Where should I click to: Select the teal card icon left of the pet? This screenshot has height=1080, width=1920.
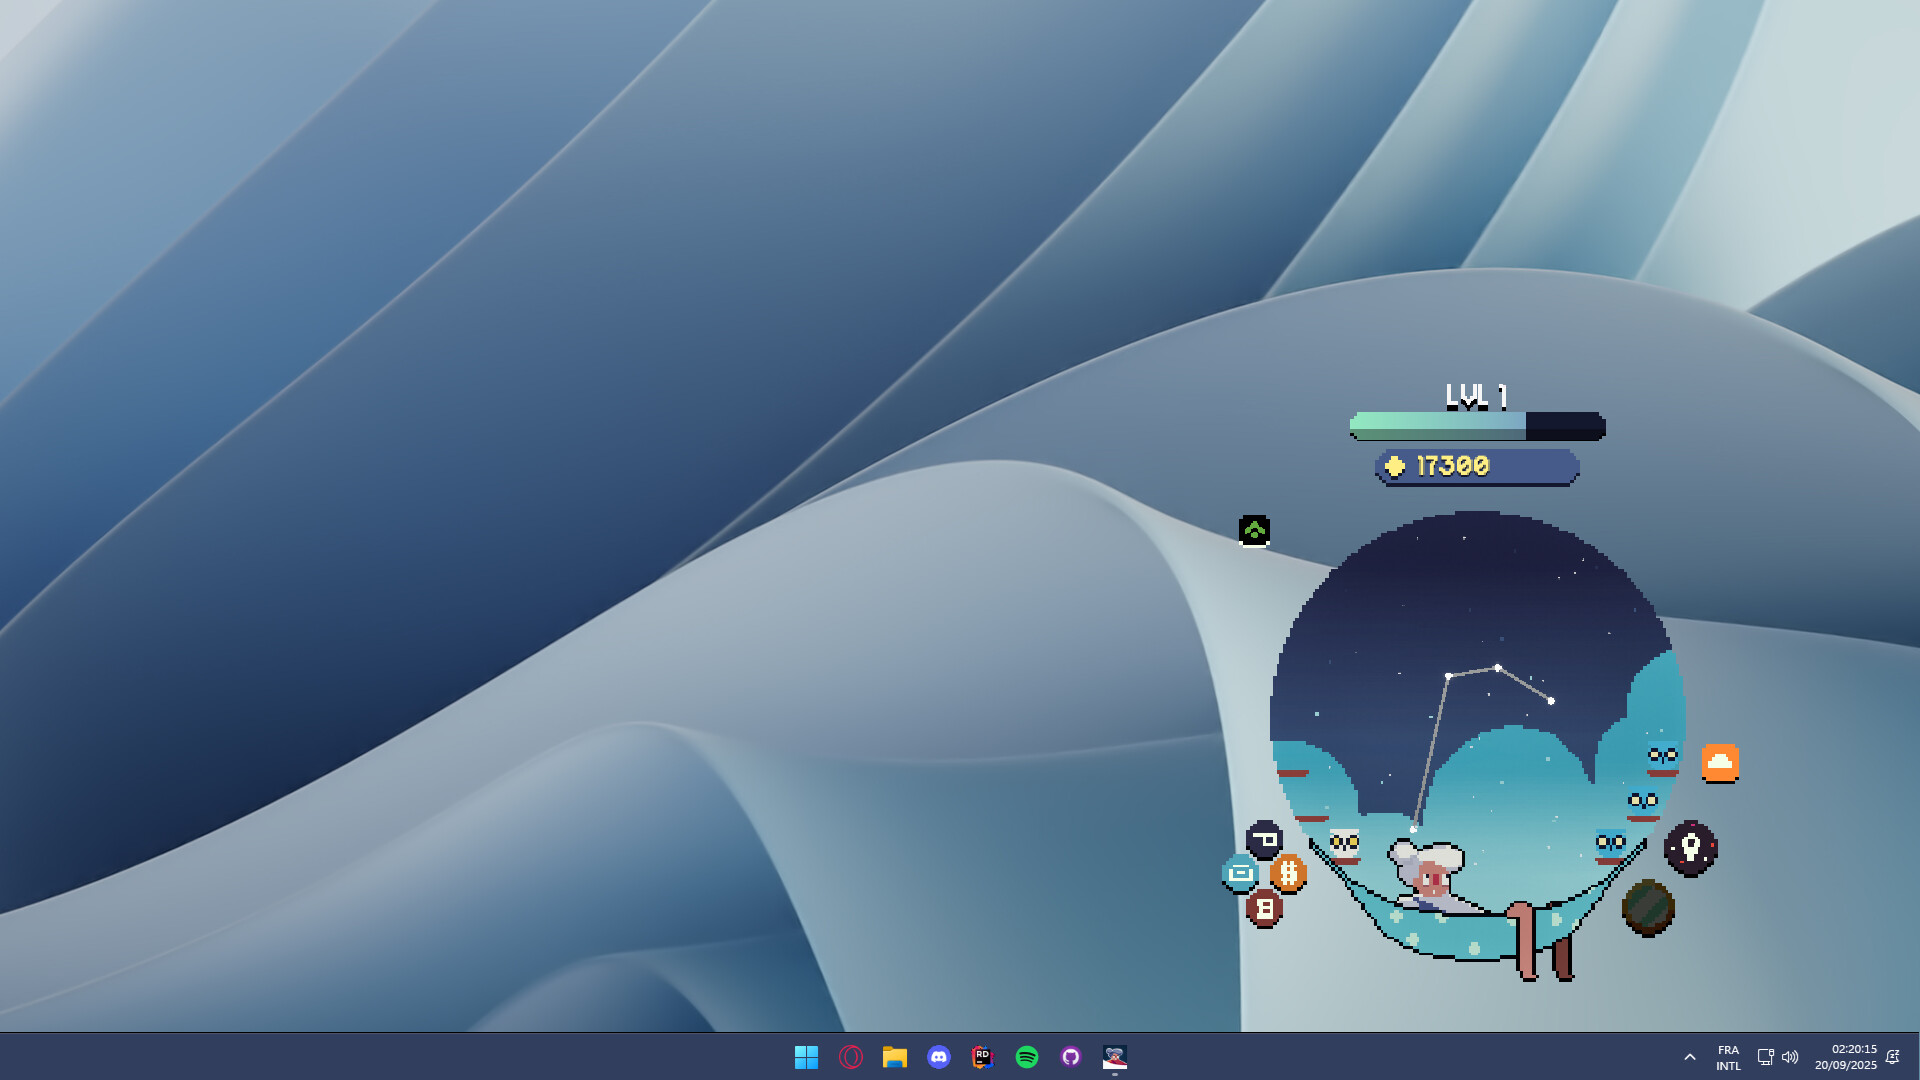click(1240, 872)
